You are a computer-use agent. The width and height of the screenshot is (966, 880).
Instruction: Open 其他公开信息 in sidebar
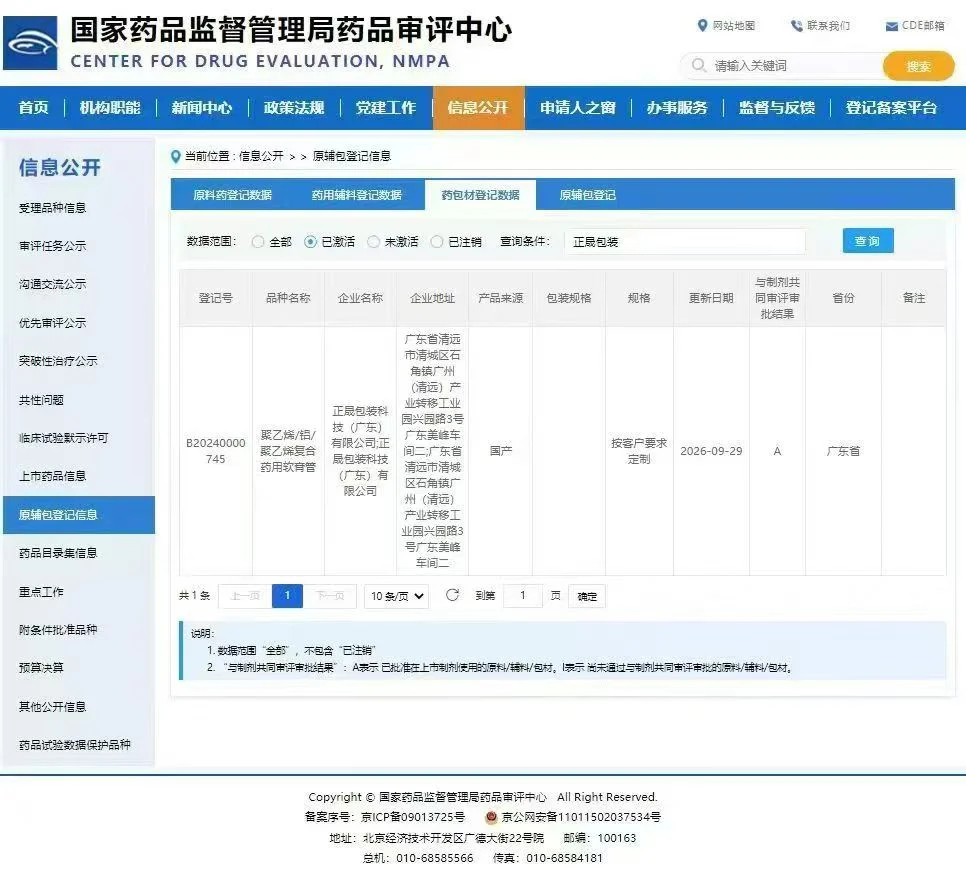tap(52, 707)
